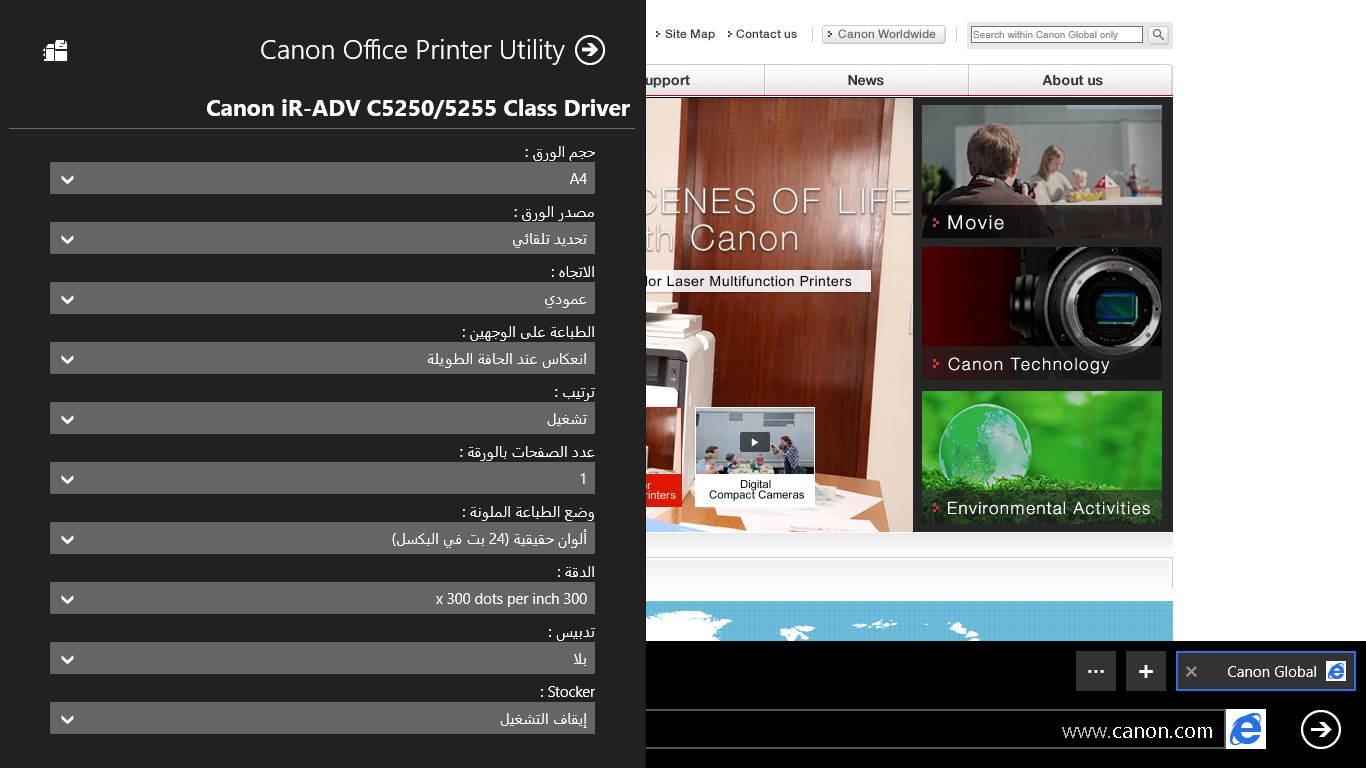Click the Canon Office Printer Utility arrow icon
Image resolution: width=1366 pixels, height=768 pixels.
(590, 50)
